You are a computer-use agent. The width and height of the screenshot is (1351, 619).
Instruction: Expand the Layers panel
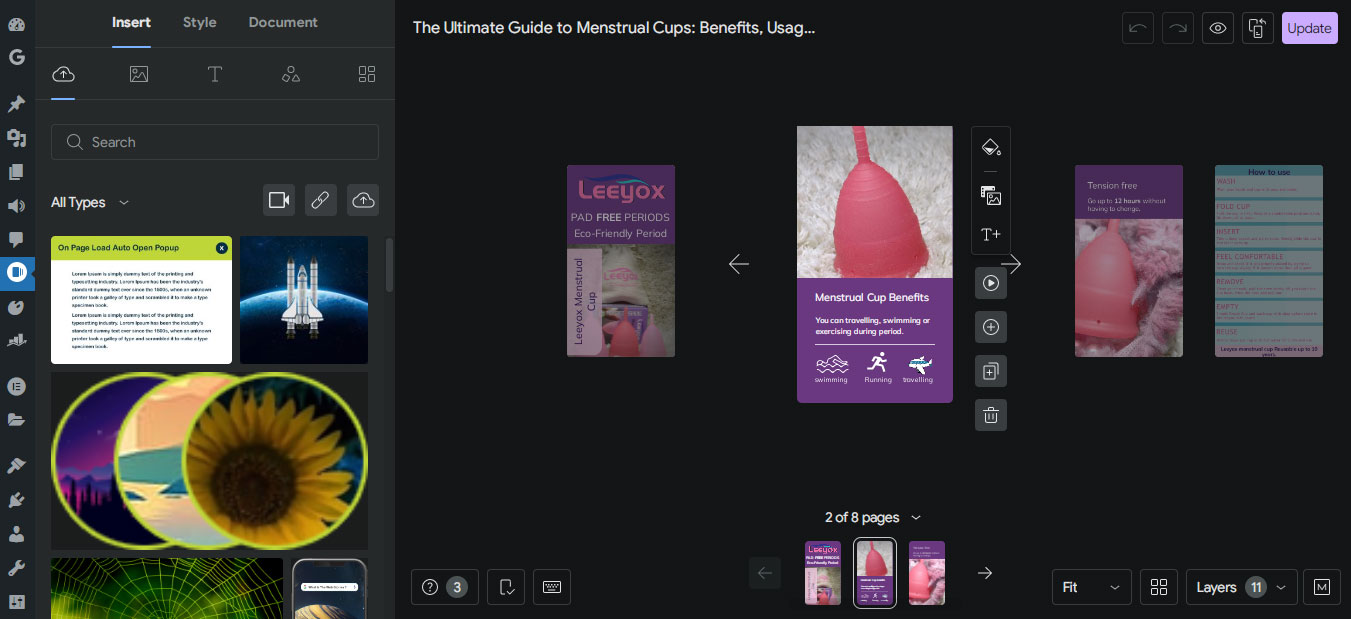click(1242, 587)
